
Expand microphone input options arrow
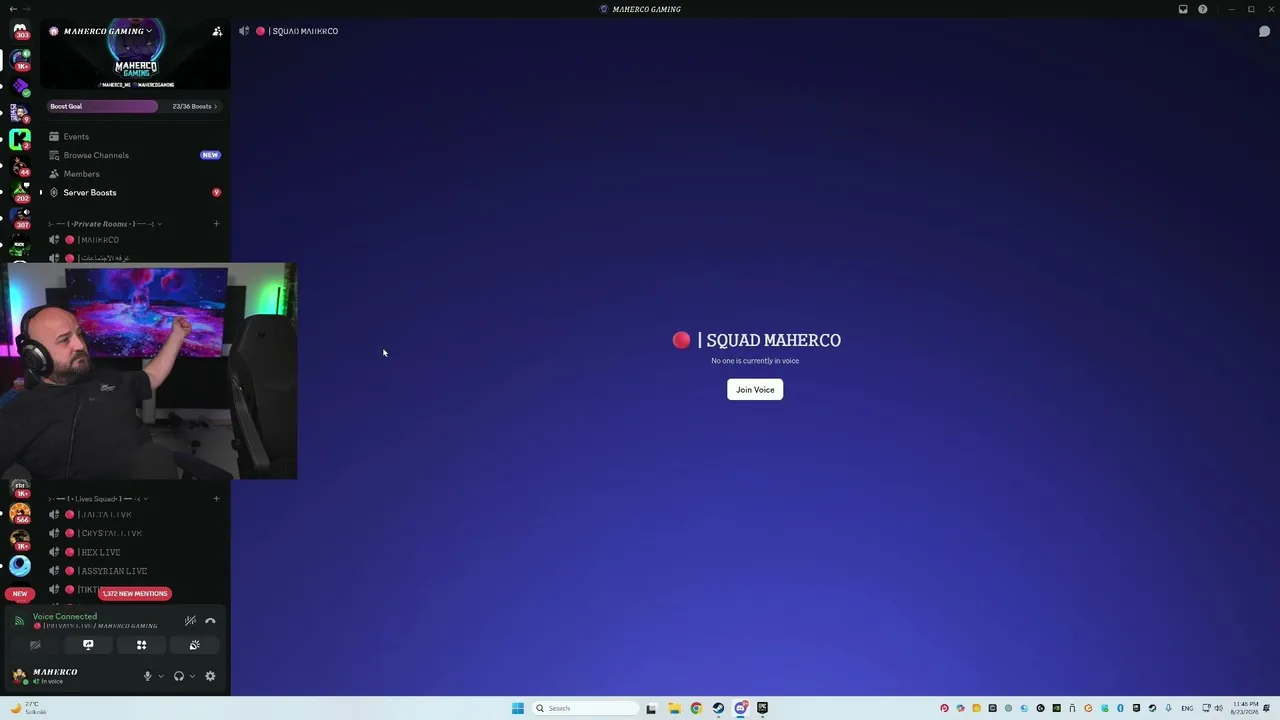pos(161,676)
